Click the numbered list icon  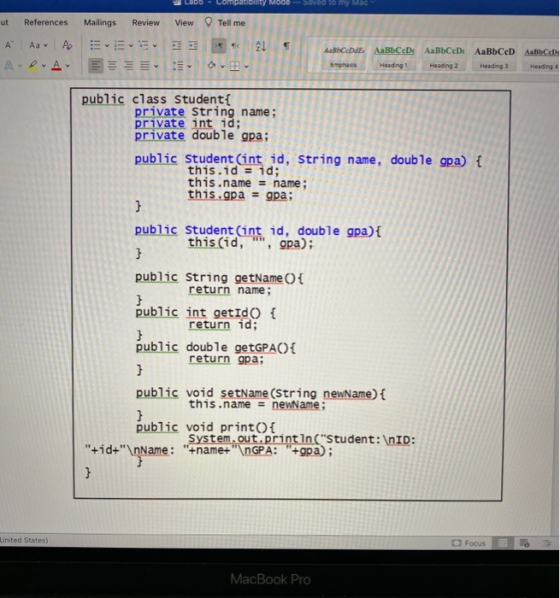tap(119, 45)
